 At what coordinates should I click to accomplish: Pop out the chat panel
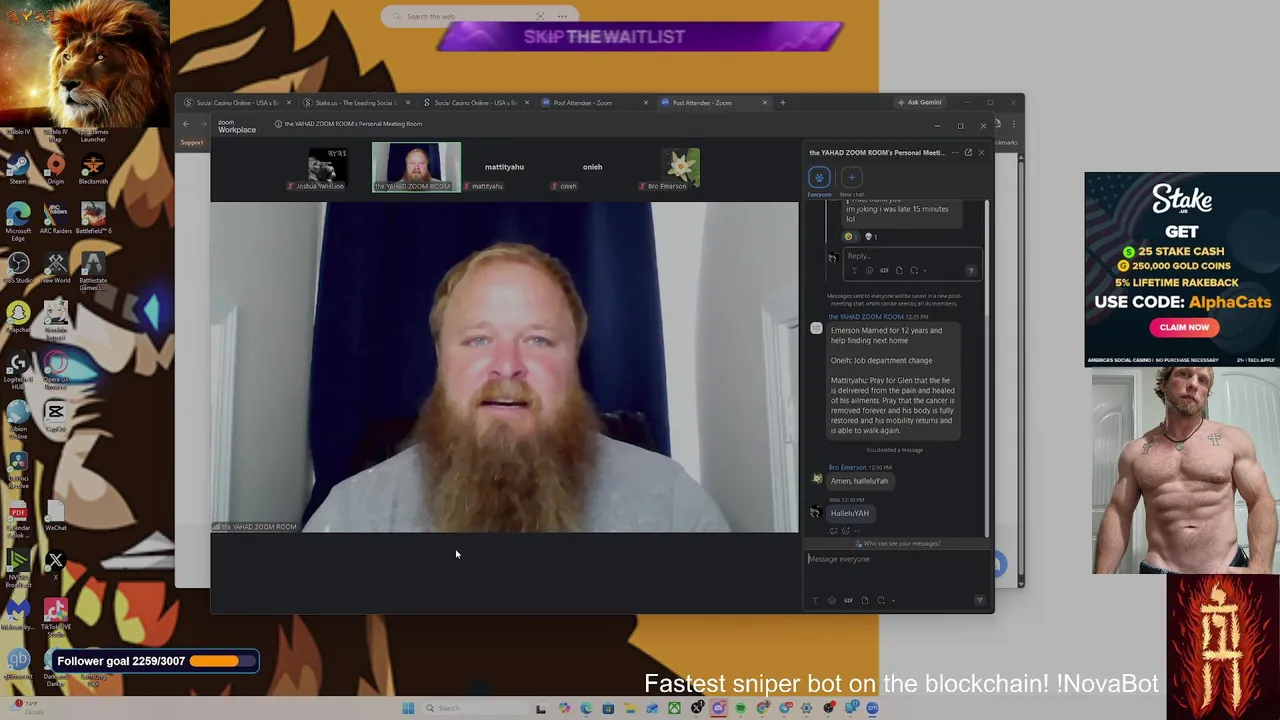click(x=968, y=152)
